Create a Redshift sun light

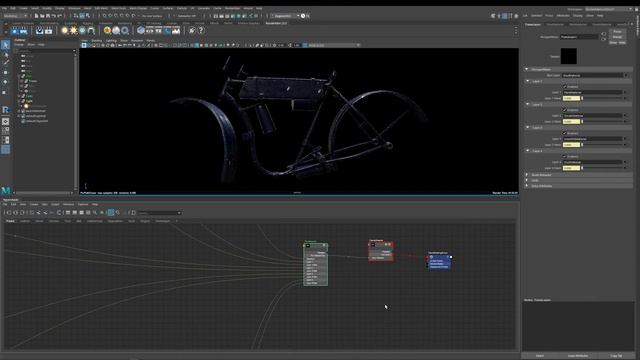point(73,31)
